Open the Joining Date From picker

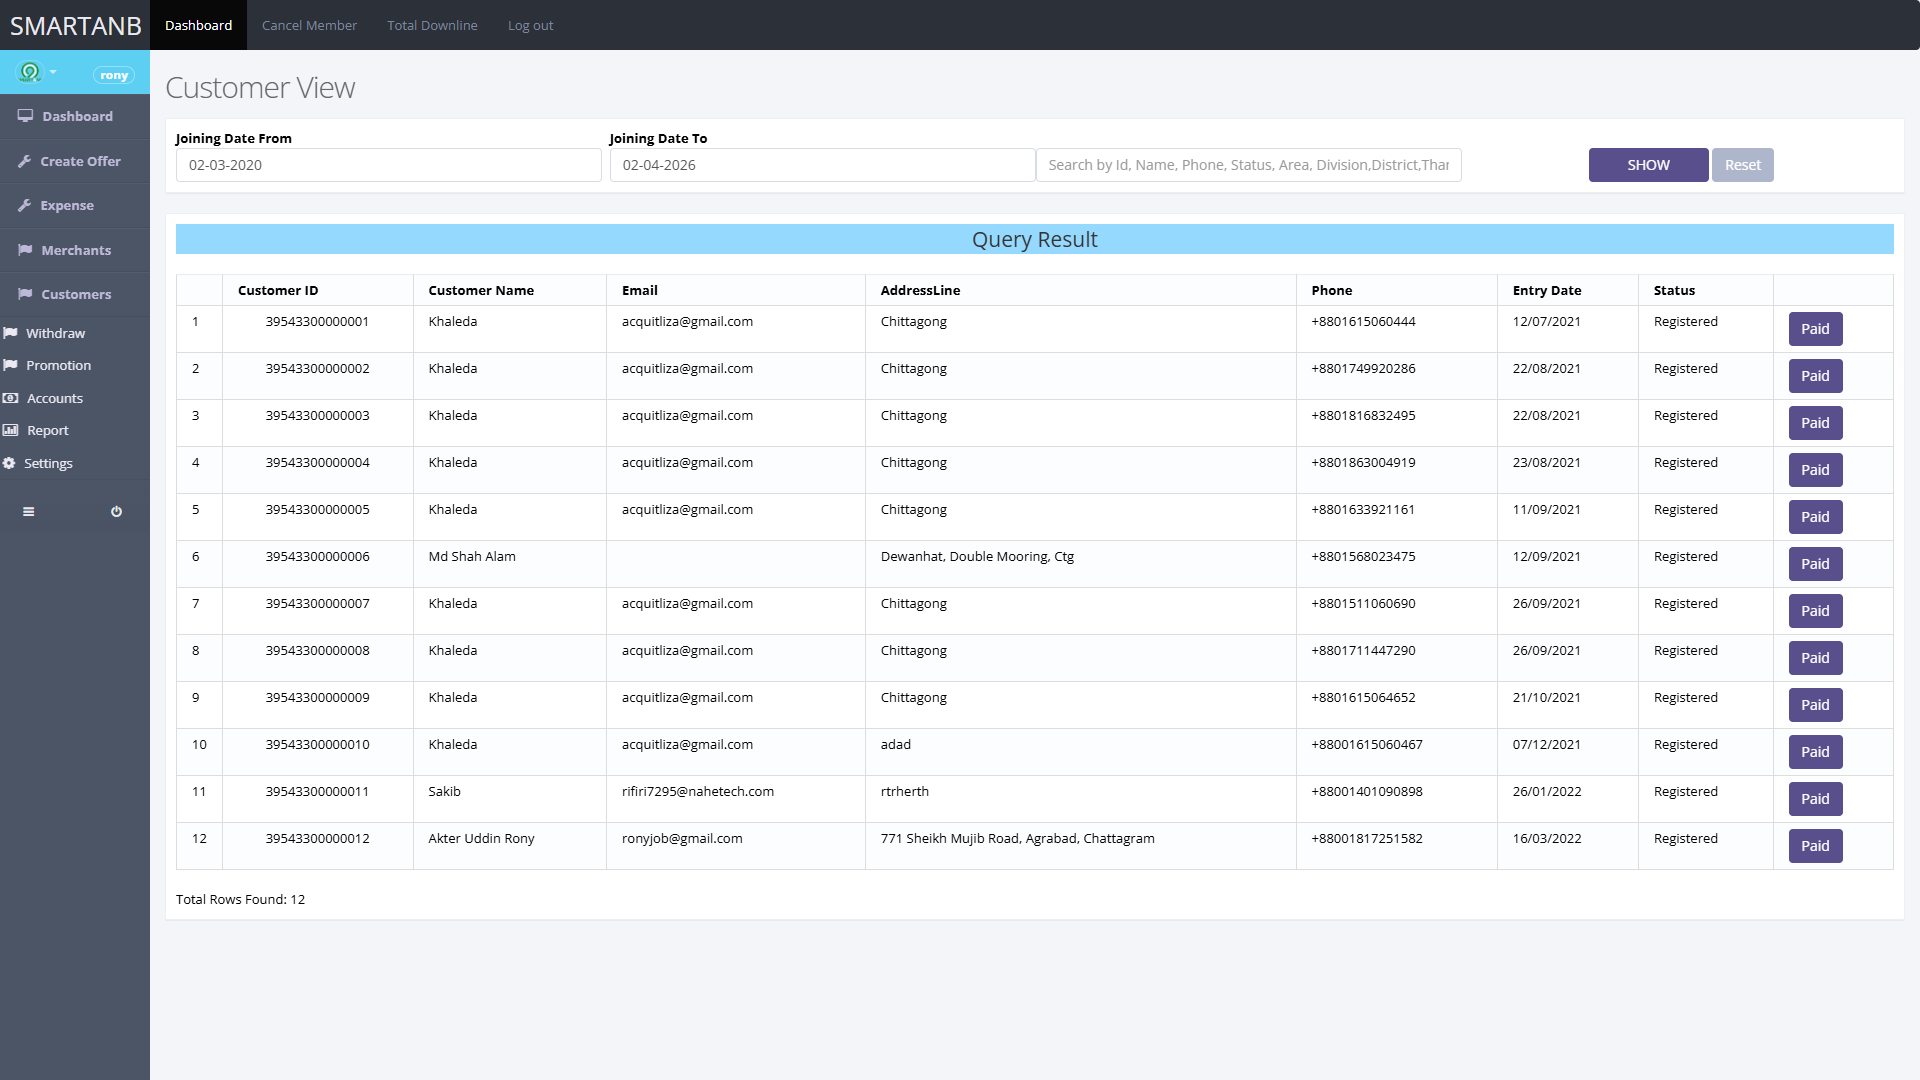[388, 165]
